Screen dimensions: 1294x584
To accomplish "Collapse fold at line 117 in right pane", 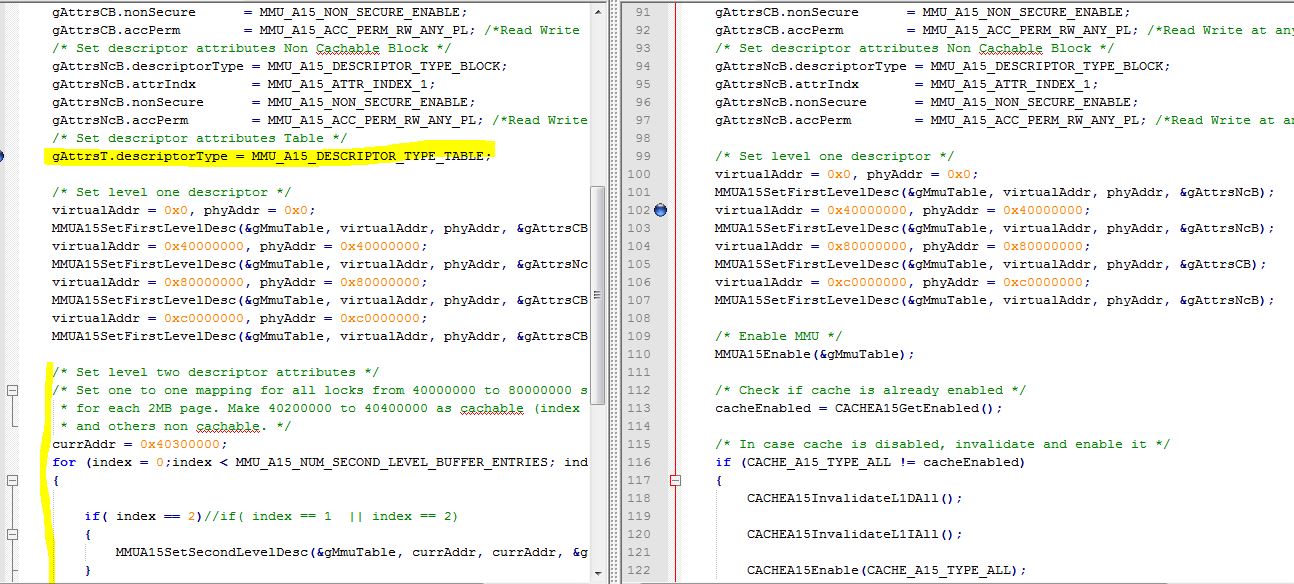I will (676, 480).
